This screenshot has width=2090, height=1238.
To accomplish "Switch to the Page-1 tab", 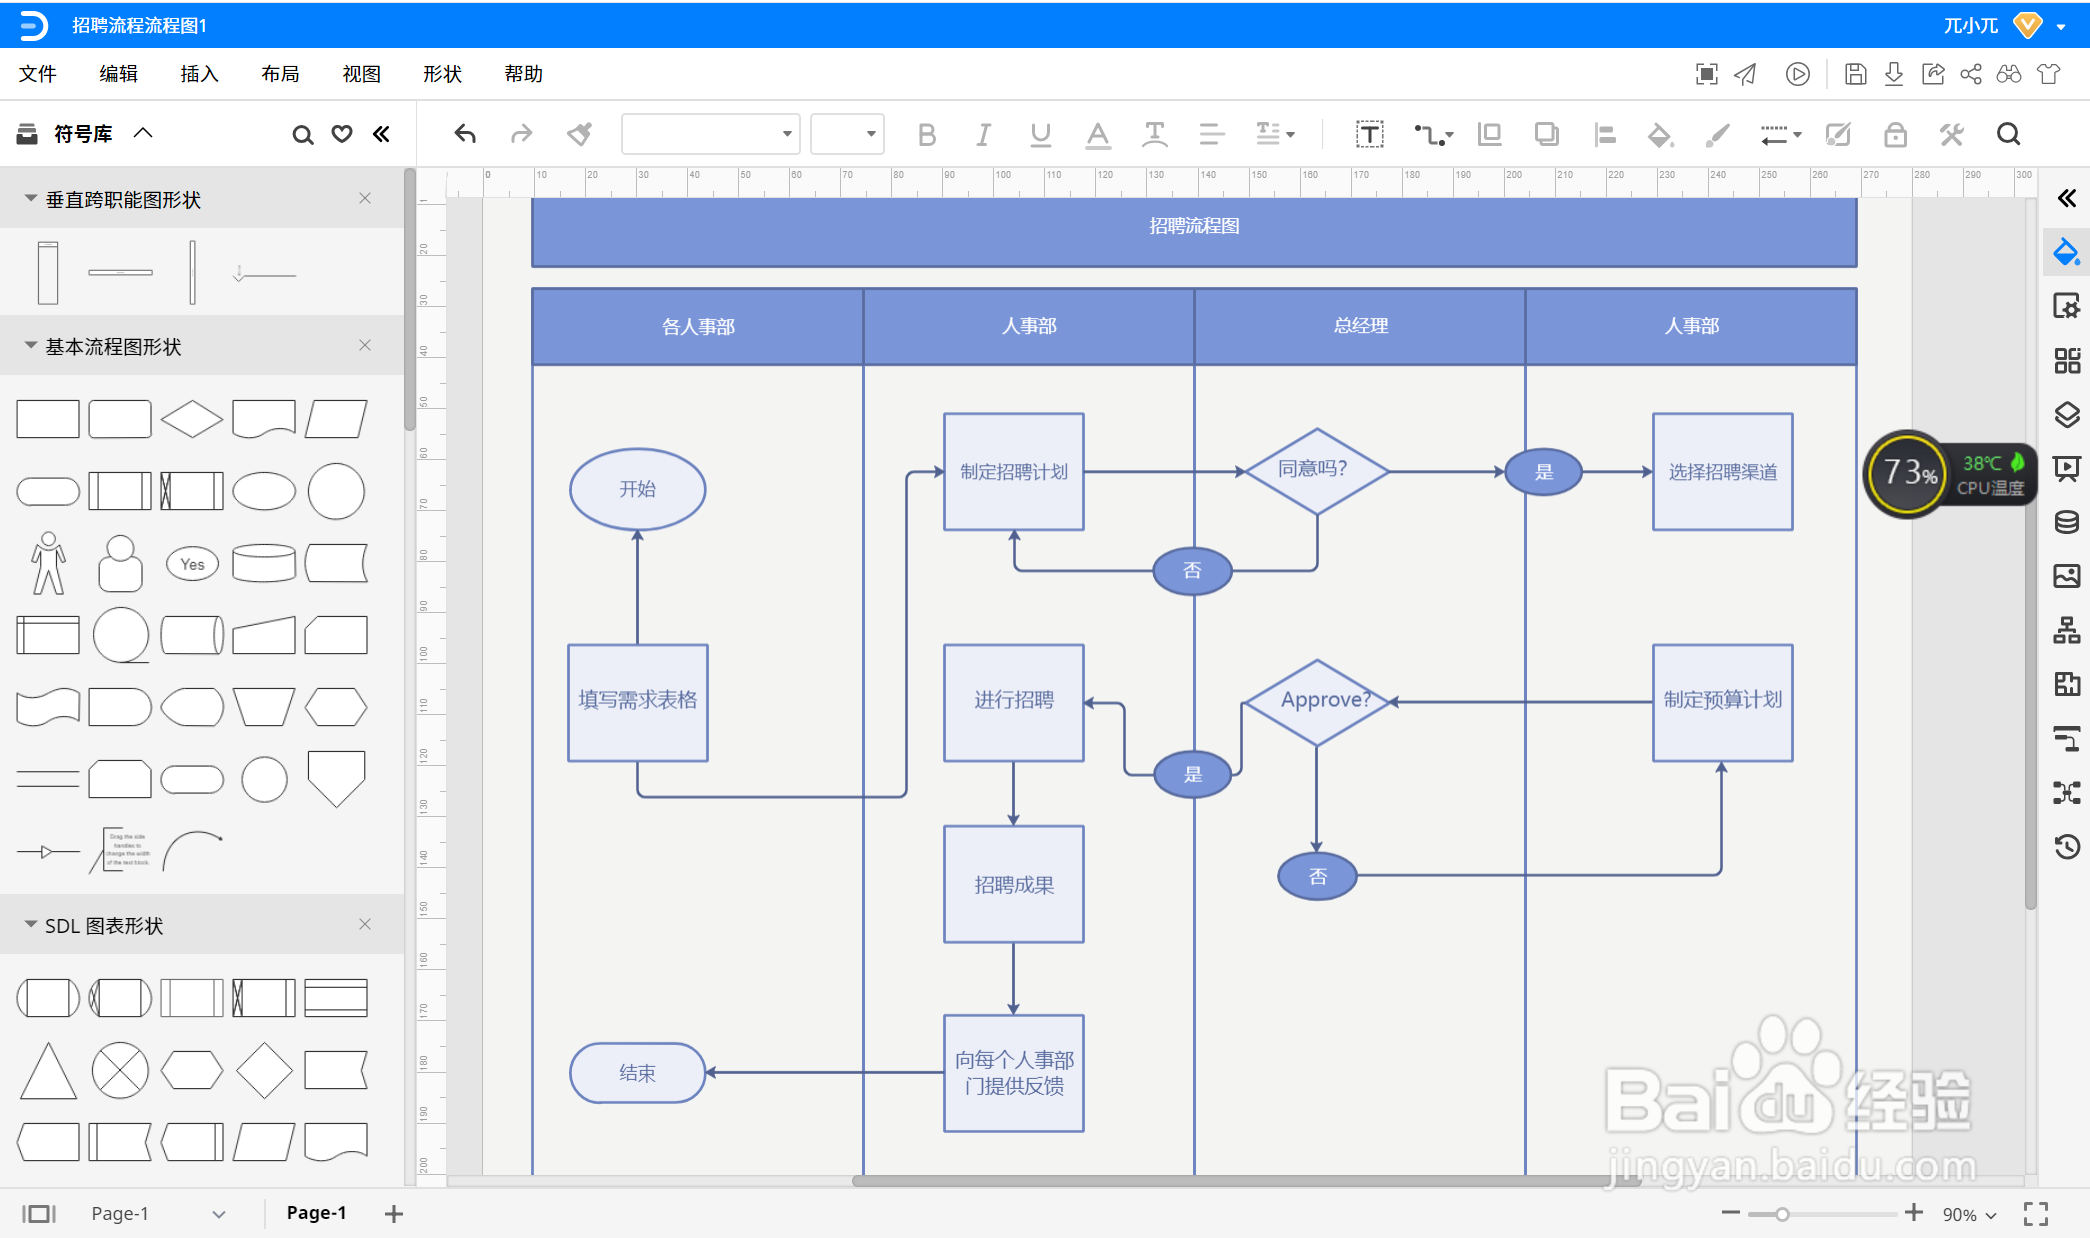I will click(x=316, y=1213).
